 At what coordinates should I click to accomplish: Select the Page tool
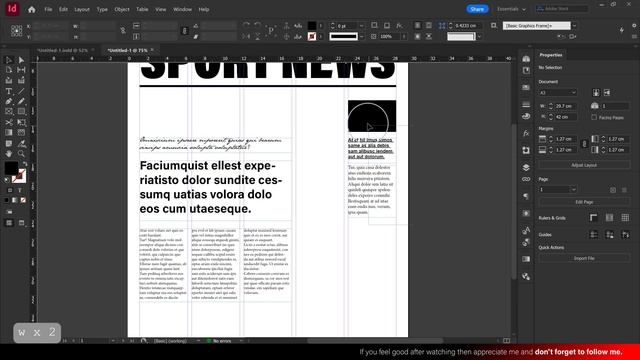(x=9, y=70)
